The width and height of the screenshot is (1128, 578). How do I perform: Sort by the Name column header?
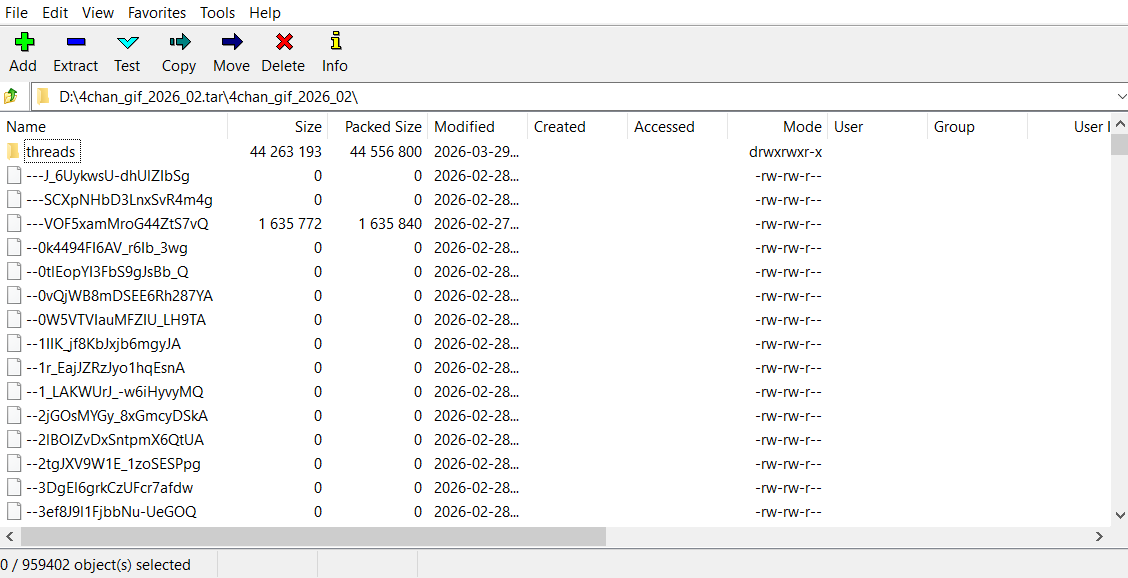[x=114, y=127]
